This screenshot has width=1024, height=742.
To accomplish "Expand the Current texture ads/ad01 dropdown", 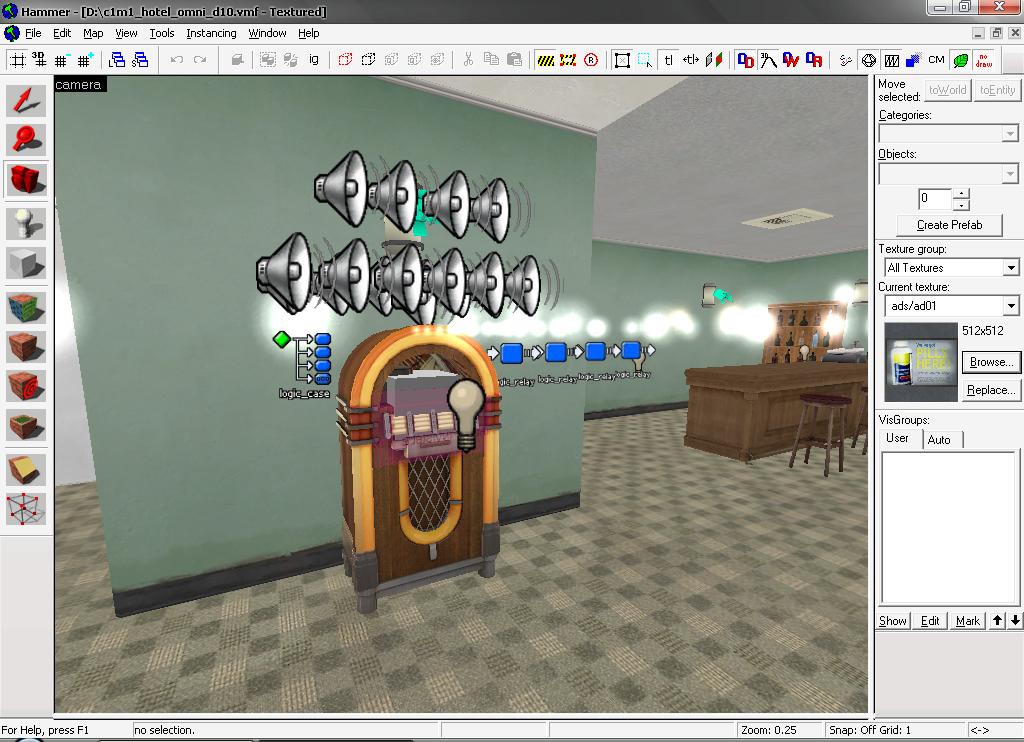I will tap(1010, 306).
